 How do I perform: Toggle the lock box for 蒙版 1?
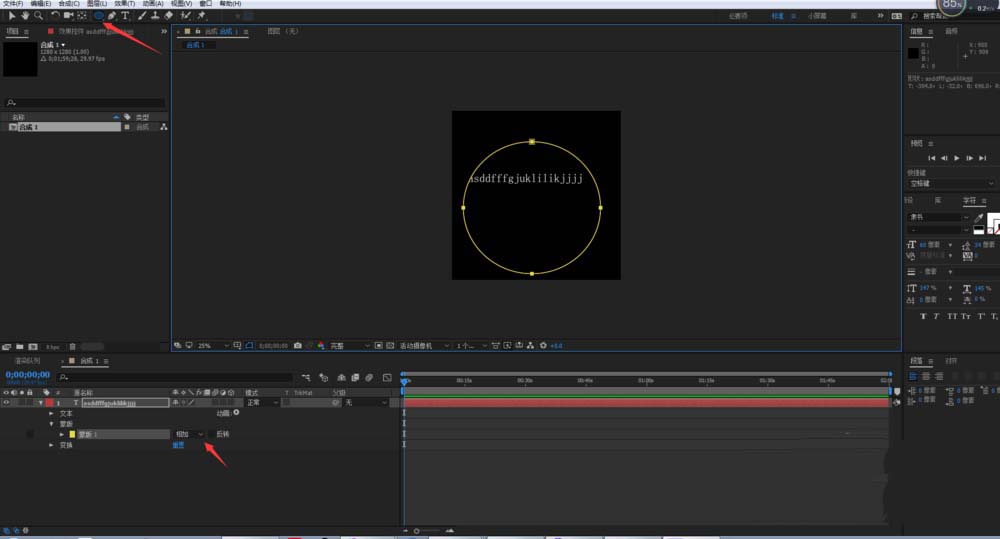30,434
